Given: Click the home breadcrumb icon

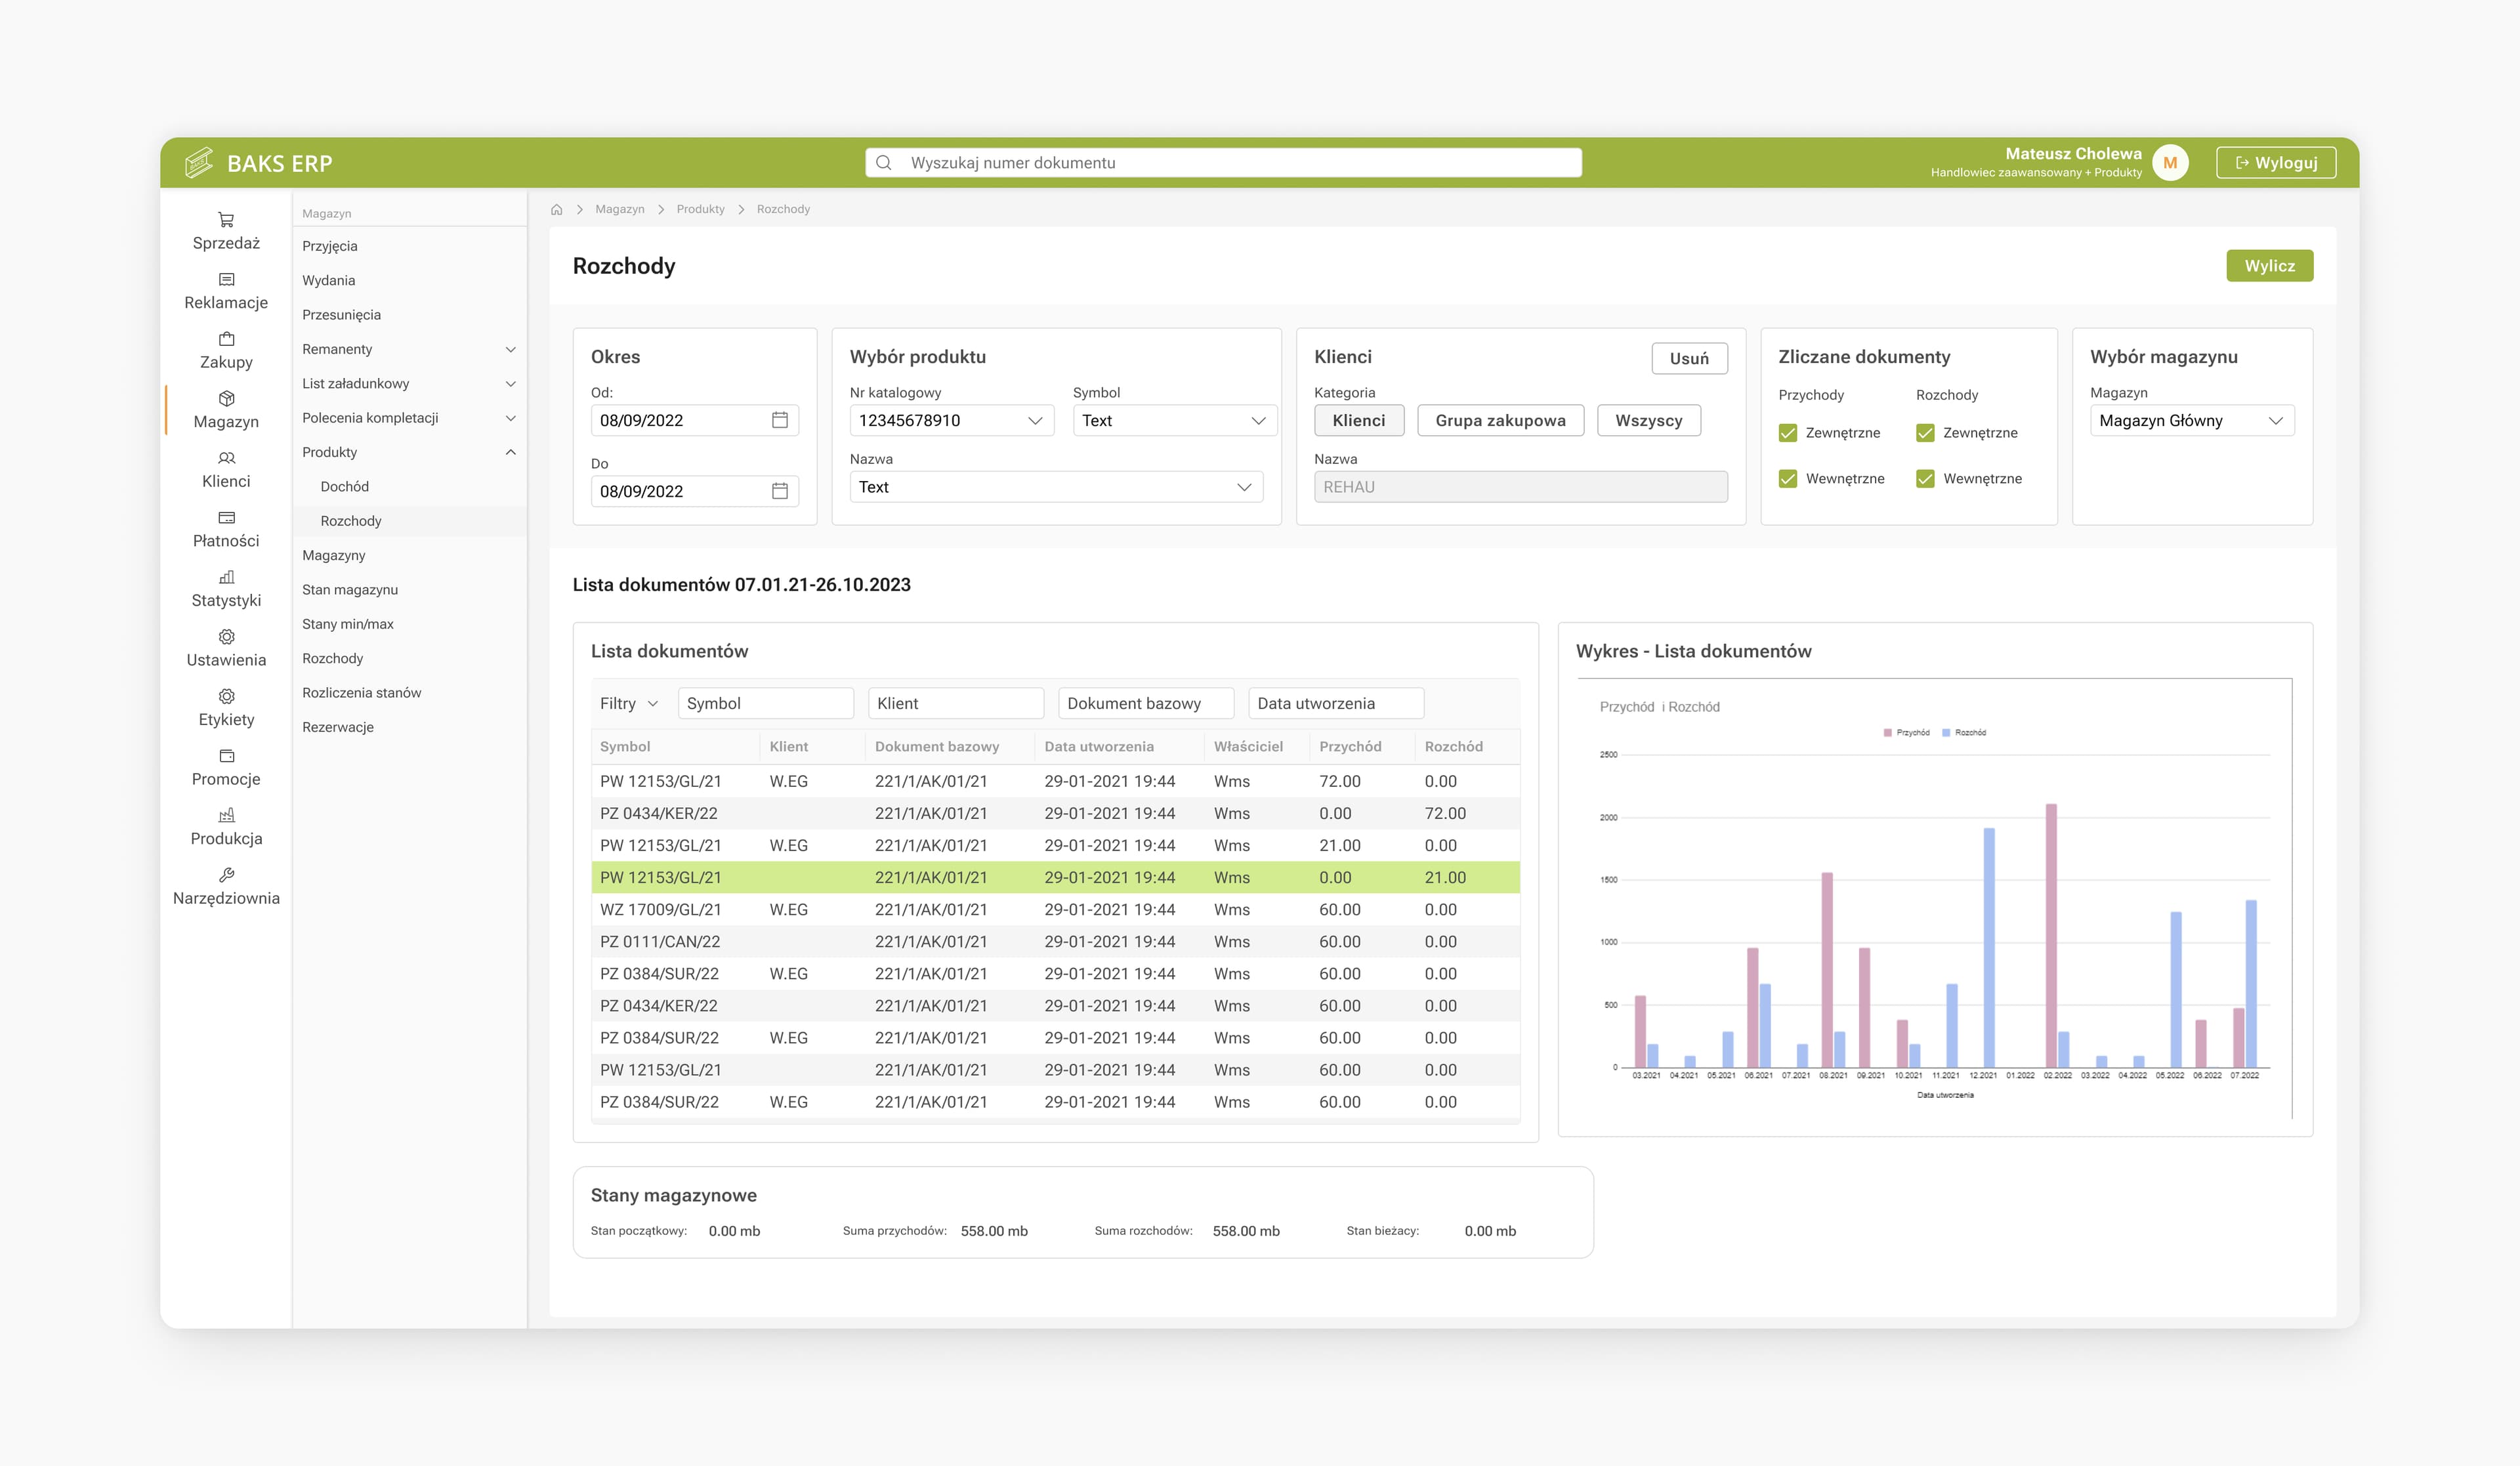Looking at the screenshot, I should (557, 209).
